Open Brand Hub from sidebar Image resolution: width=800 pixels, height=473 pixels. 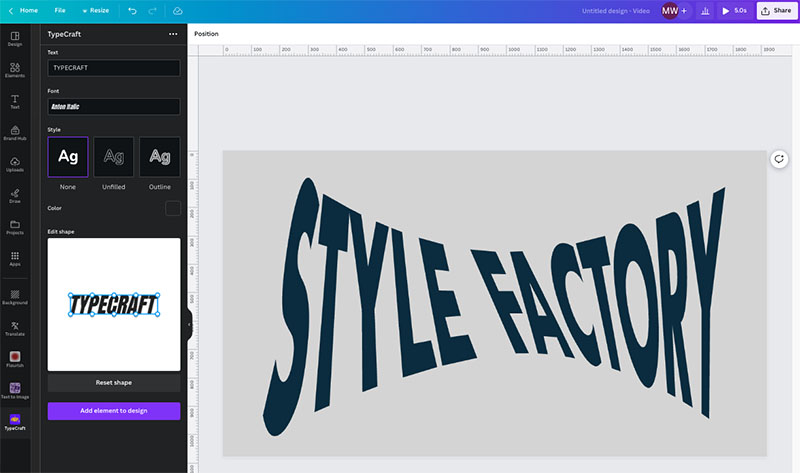pyautogui.click(x=15, y=133)
